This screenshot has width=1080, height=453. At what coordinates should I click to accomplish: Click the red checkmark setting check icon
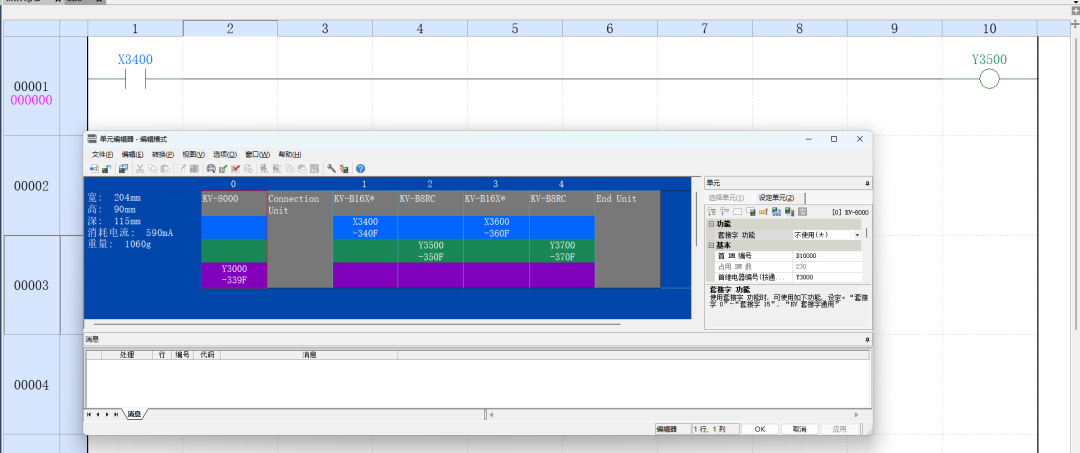click(236, 169)
